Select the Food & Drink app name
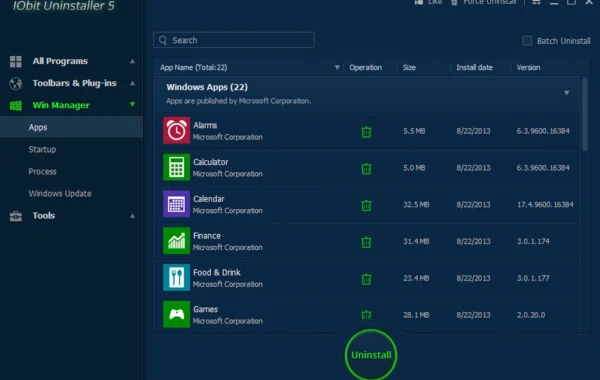The width and height of the screenshot is (600, 380). click(x=217, y=272)
